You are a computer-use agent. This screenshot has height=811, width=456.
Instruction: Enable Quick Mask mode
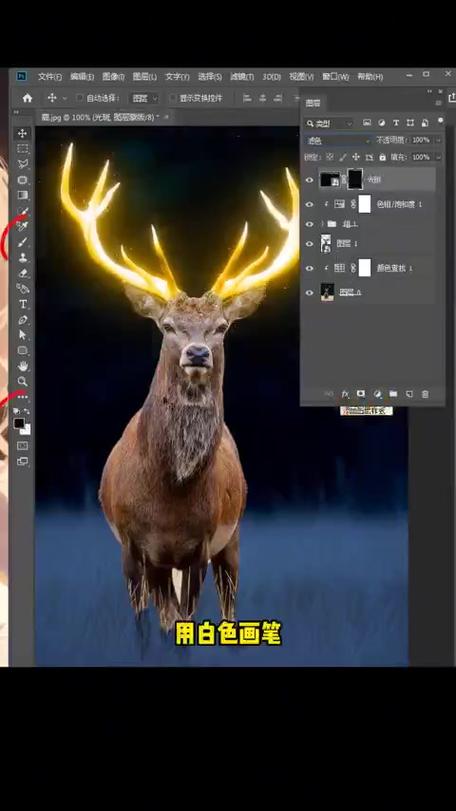tap(22, 445)
